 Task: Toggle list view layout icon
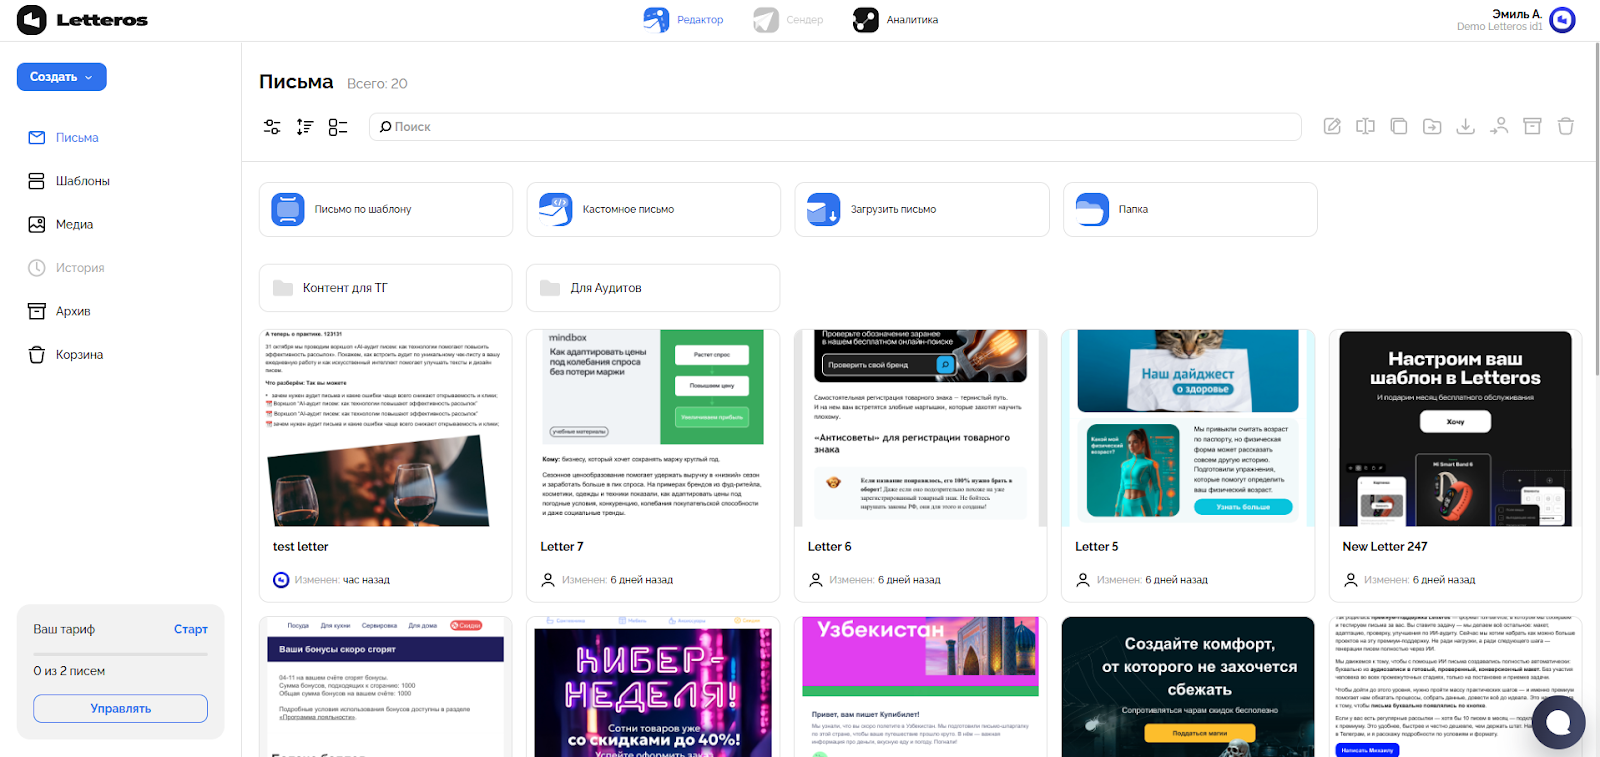[338, 127]
